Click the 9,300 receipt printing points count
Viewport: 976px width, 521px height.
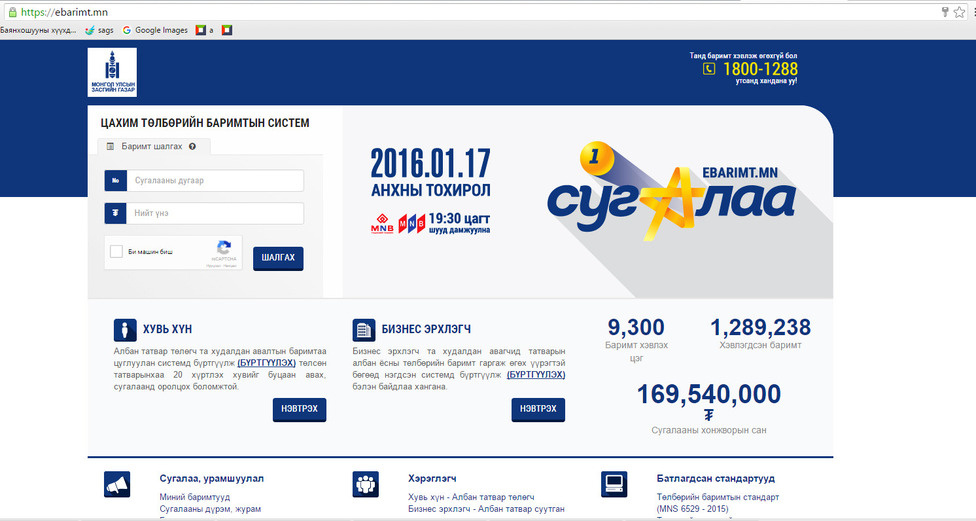[x=636, y=327]
